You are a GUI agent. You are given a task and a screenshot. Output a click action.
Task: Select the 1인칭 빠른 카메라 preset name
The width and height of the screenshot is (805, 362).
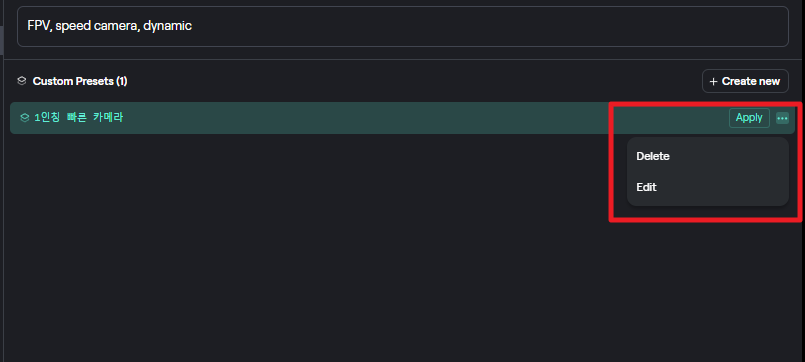[79, 118]
